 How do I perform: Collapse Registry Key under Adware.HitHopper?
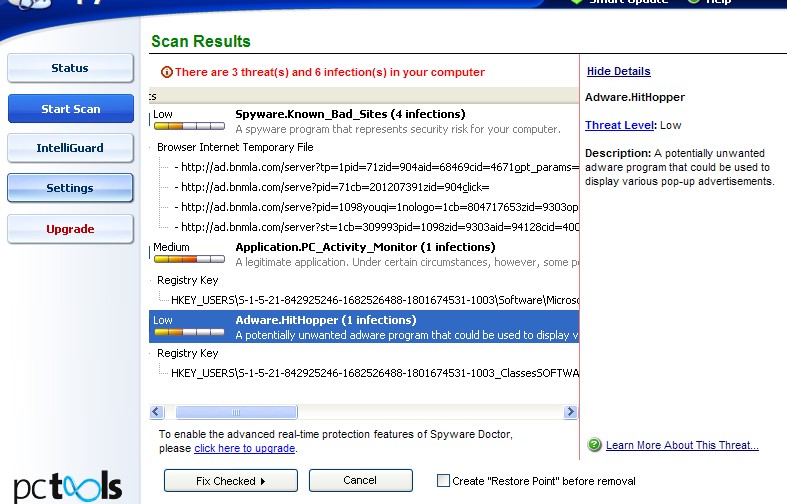point(188,353)
